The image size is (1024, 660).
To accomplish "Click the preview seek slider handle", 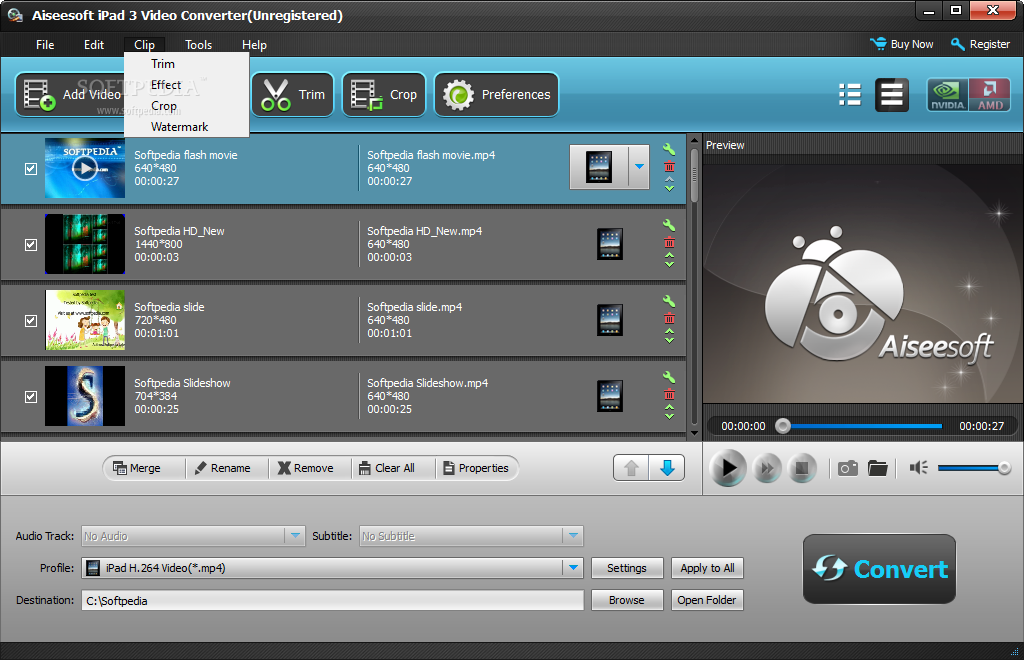I will click(782, 426).
